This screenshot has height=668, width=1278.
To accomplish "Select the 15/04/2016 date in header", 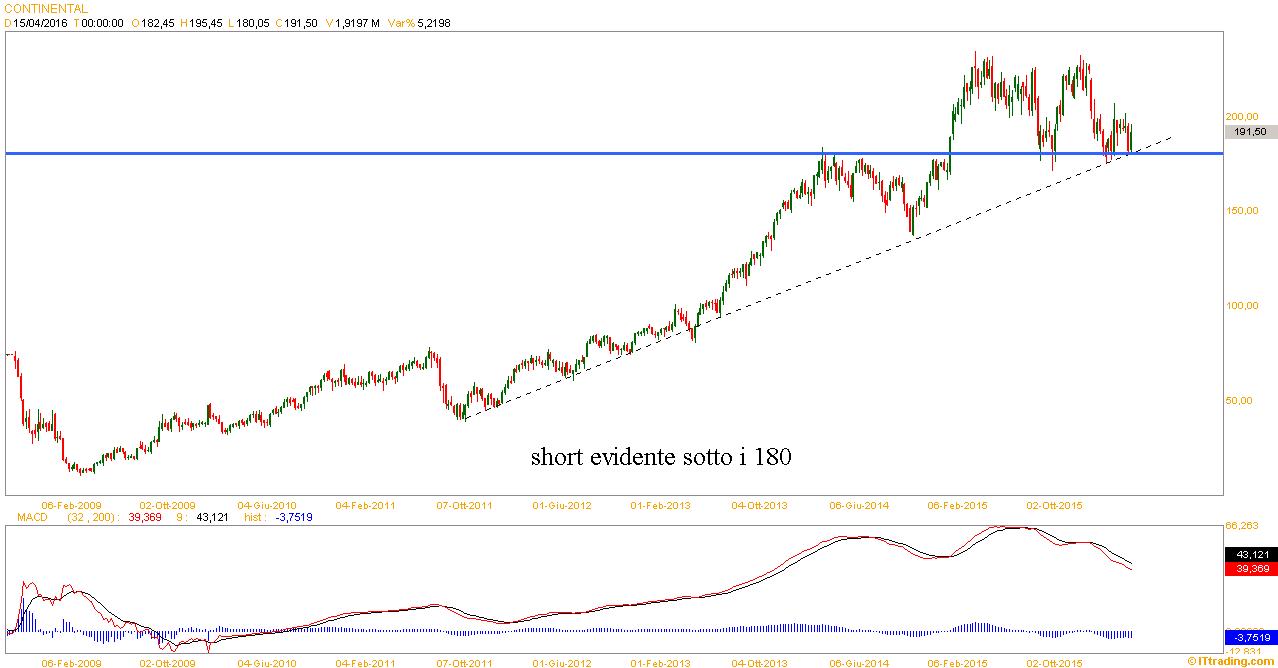I will [x=41, y=22].
